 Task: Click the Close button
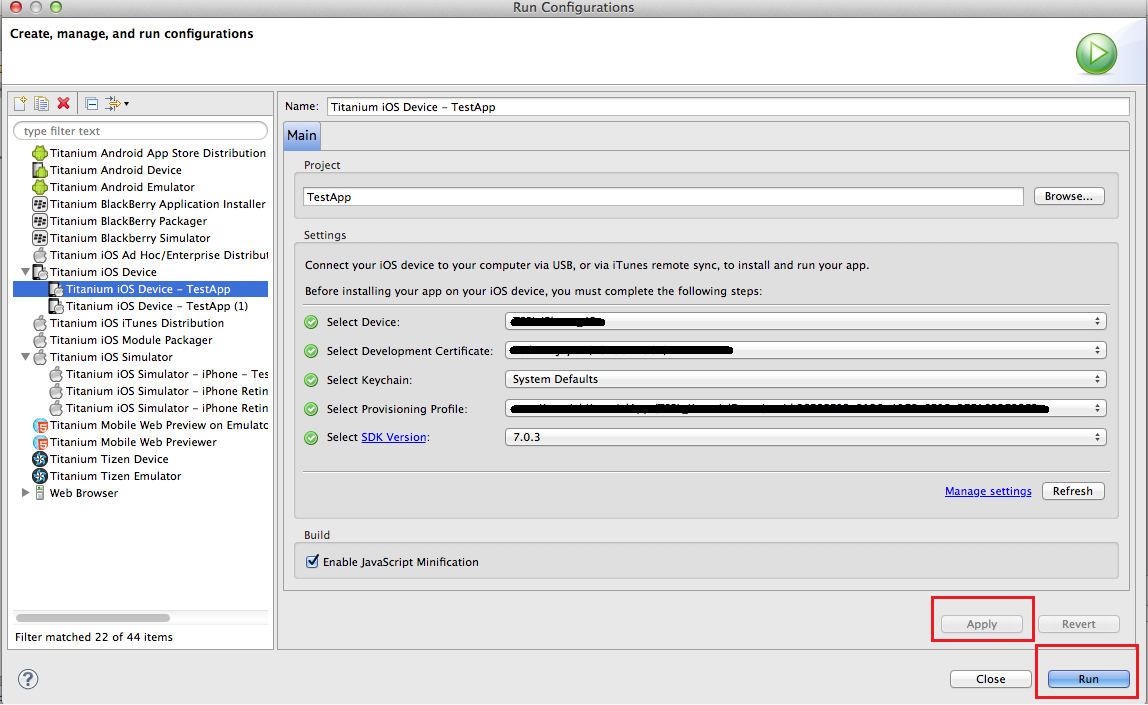(x=991, y=679)
